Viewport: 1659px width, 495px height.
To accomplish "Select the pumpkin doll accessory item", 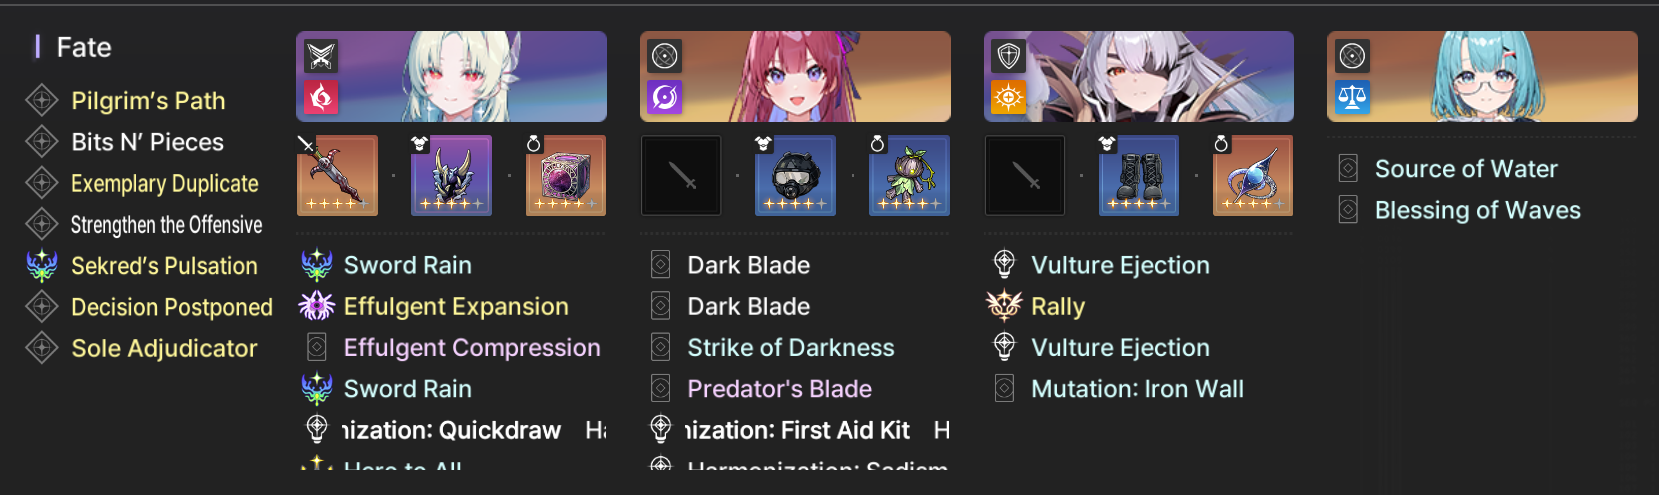I will coord(910,176).
